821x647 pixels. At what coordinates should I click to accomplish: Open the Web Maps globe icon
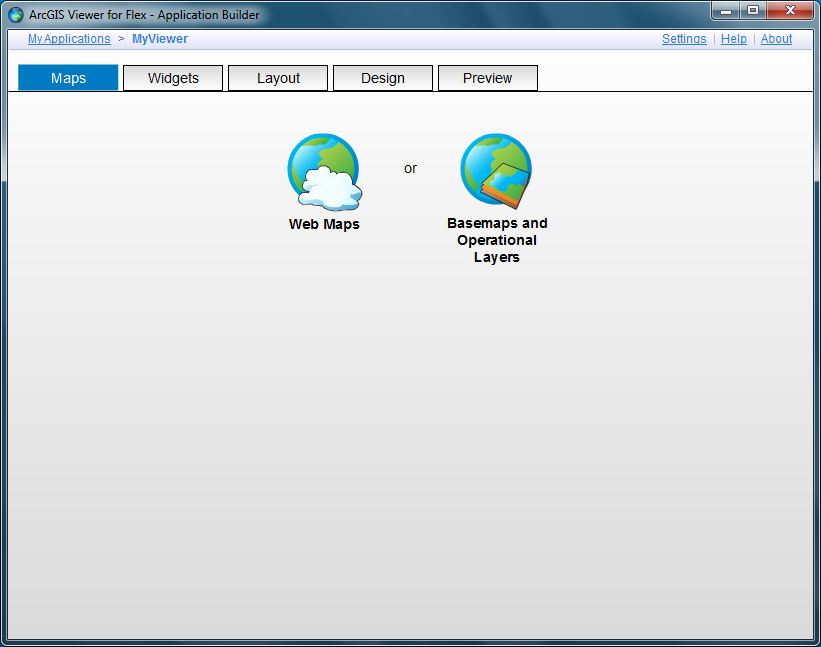[x=325, y=172]
